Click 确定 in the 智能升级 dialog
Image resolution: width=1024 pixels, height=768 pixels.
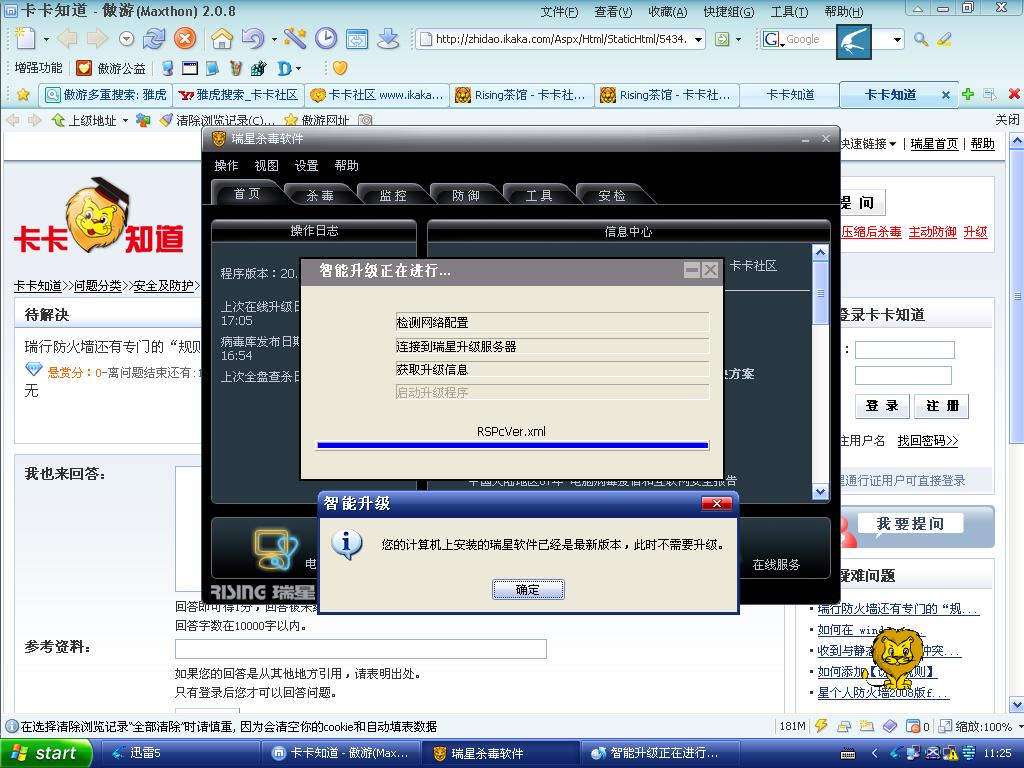[x=528, y=590]
